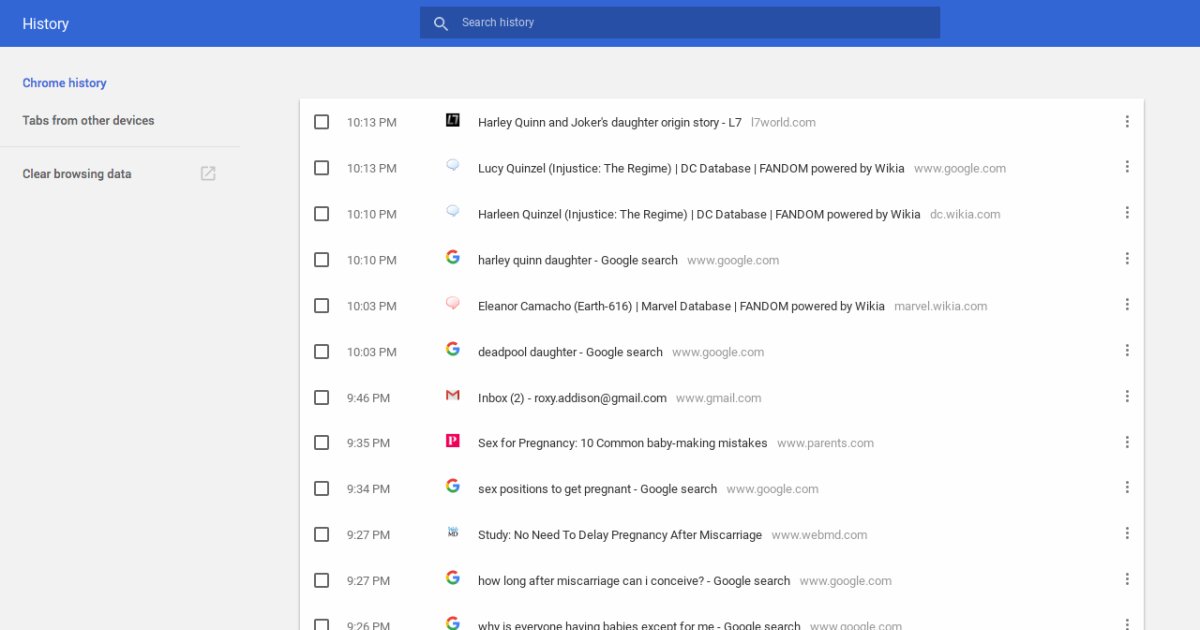Check the box for Harley Quinn origin story
Screen dimensions: 1200x630
[321, 122]
